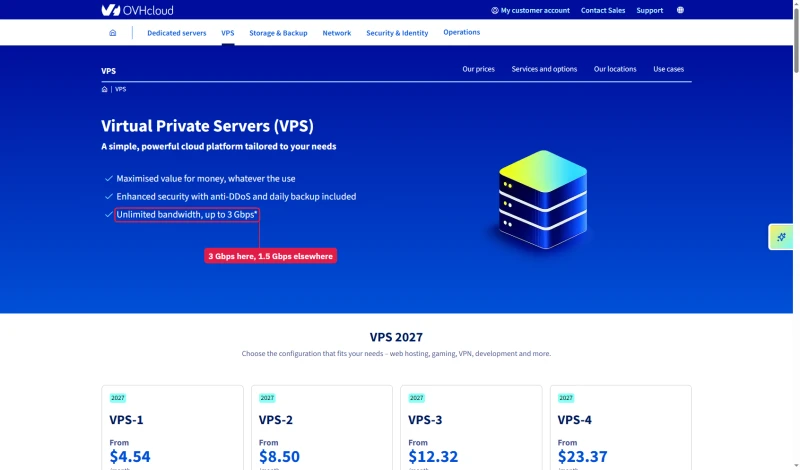Click the customer account user icon
The height and width of the screenshot is (470, 800).
[x=494, y=10]
